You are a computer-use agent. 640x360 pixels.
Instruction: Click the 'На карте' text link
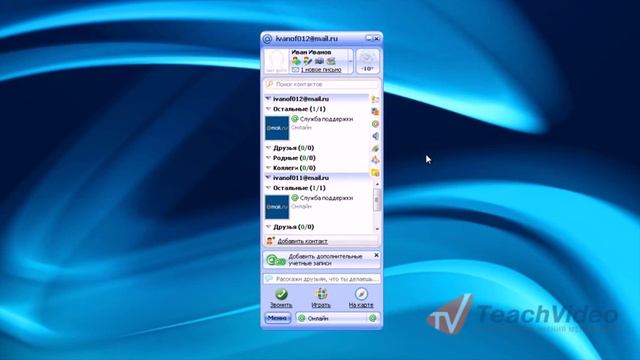pos(361,305)
